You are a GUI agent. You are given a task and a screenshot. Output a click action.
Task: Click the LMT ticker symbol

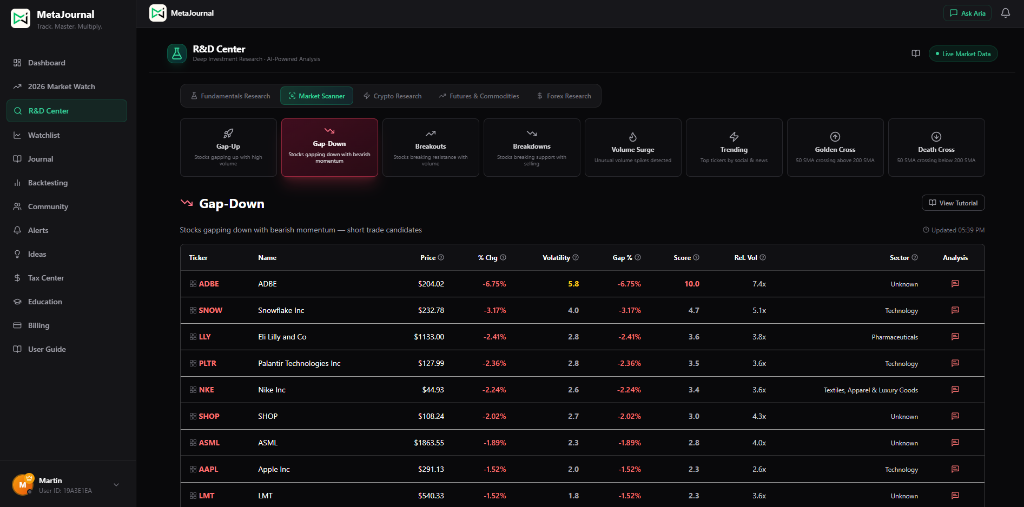pyautogui.click(x=205, y=496)
